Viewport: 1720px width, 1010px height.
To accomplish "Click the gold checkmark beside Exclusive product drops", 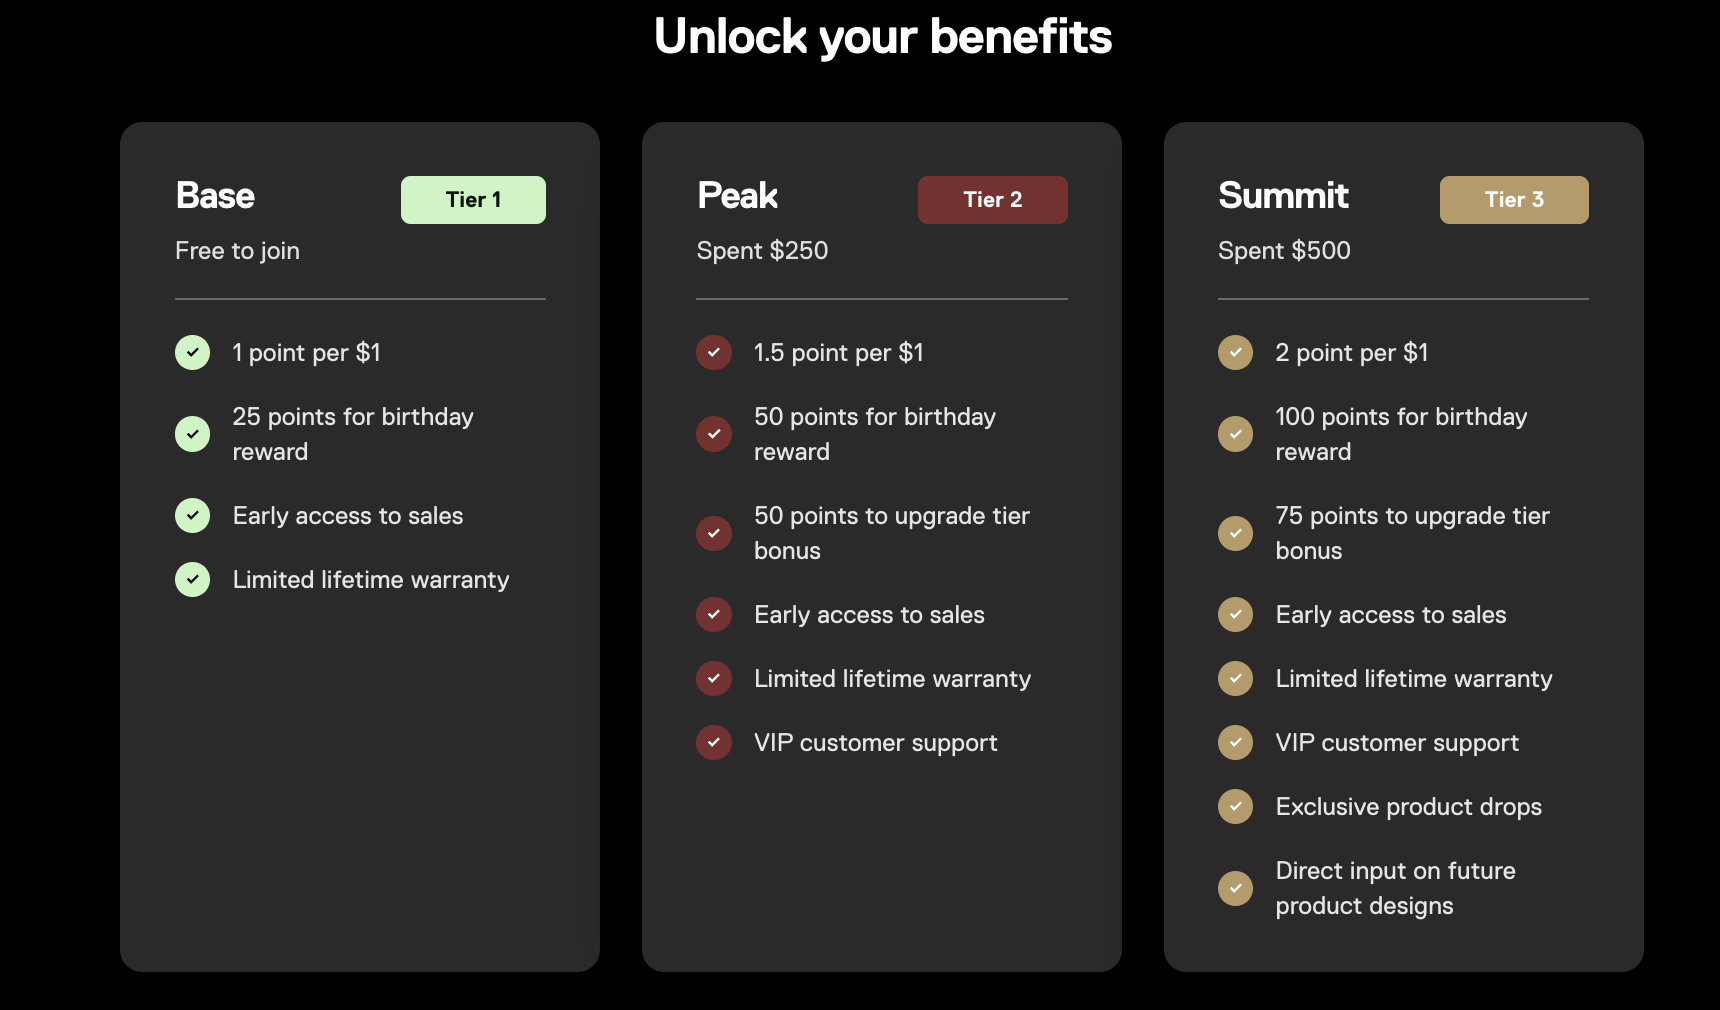I will 1235,806.
